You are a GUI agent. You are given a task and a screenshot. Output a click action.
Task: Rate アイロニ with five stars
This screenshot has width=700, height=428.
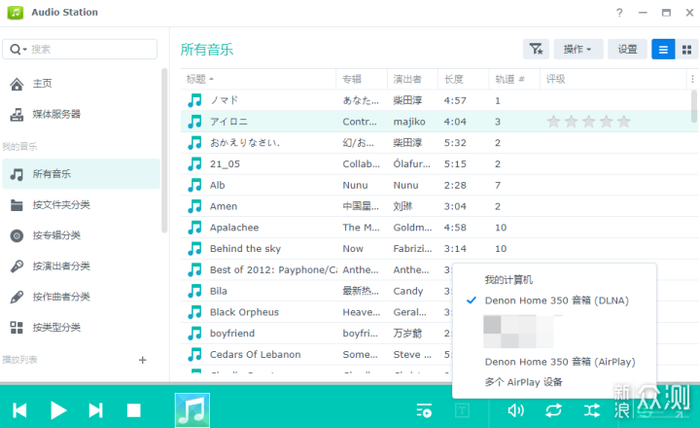[x=624, y=121]
